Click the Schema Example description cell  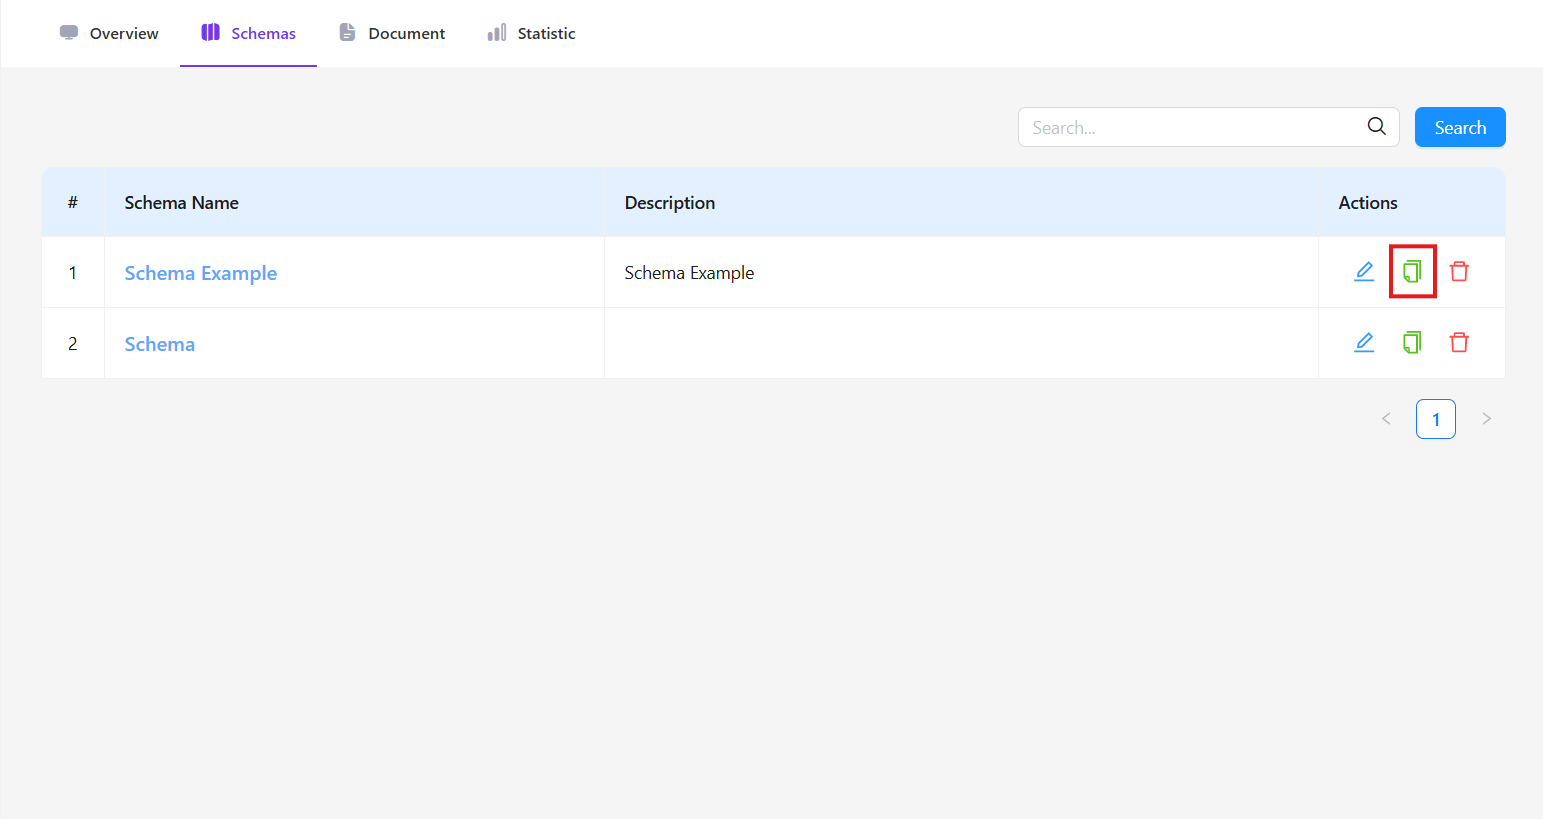(961, 273)
